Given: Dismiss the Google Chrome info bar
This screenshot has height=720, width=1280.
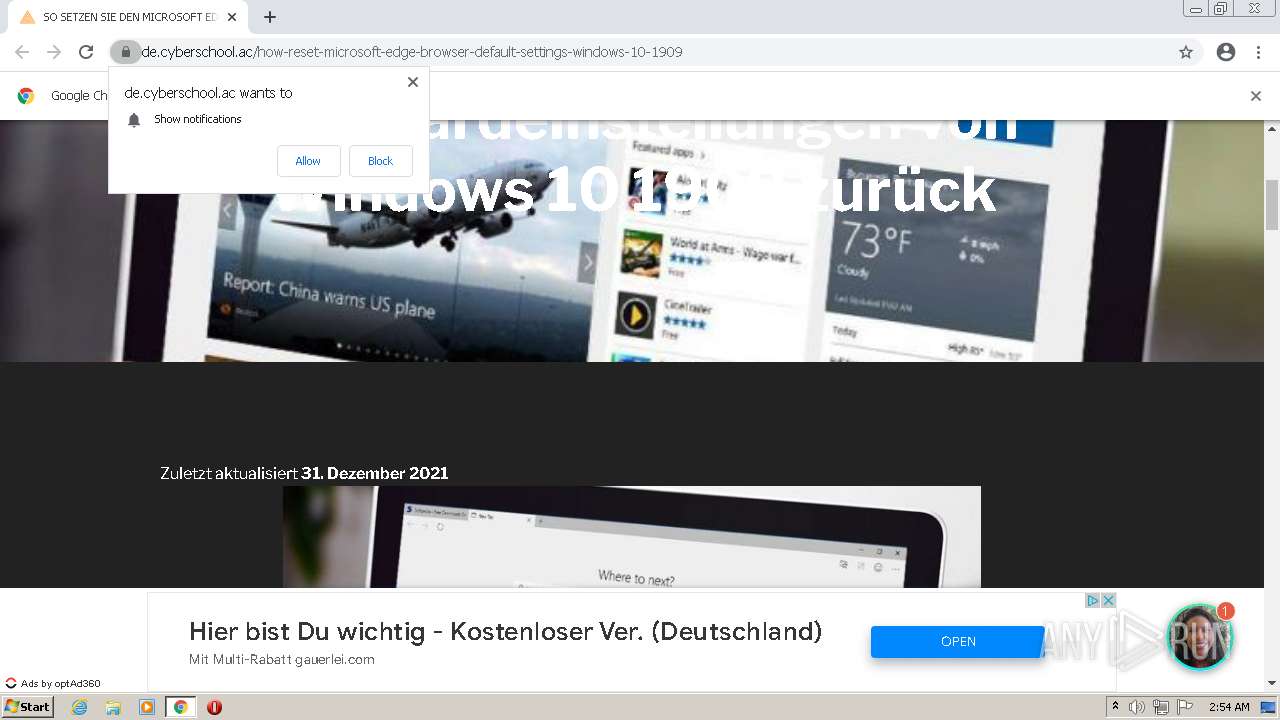Looking at the screenshot, I should 1256,96.
